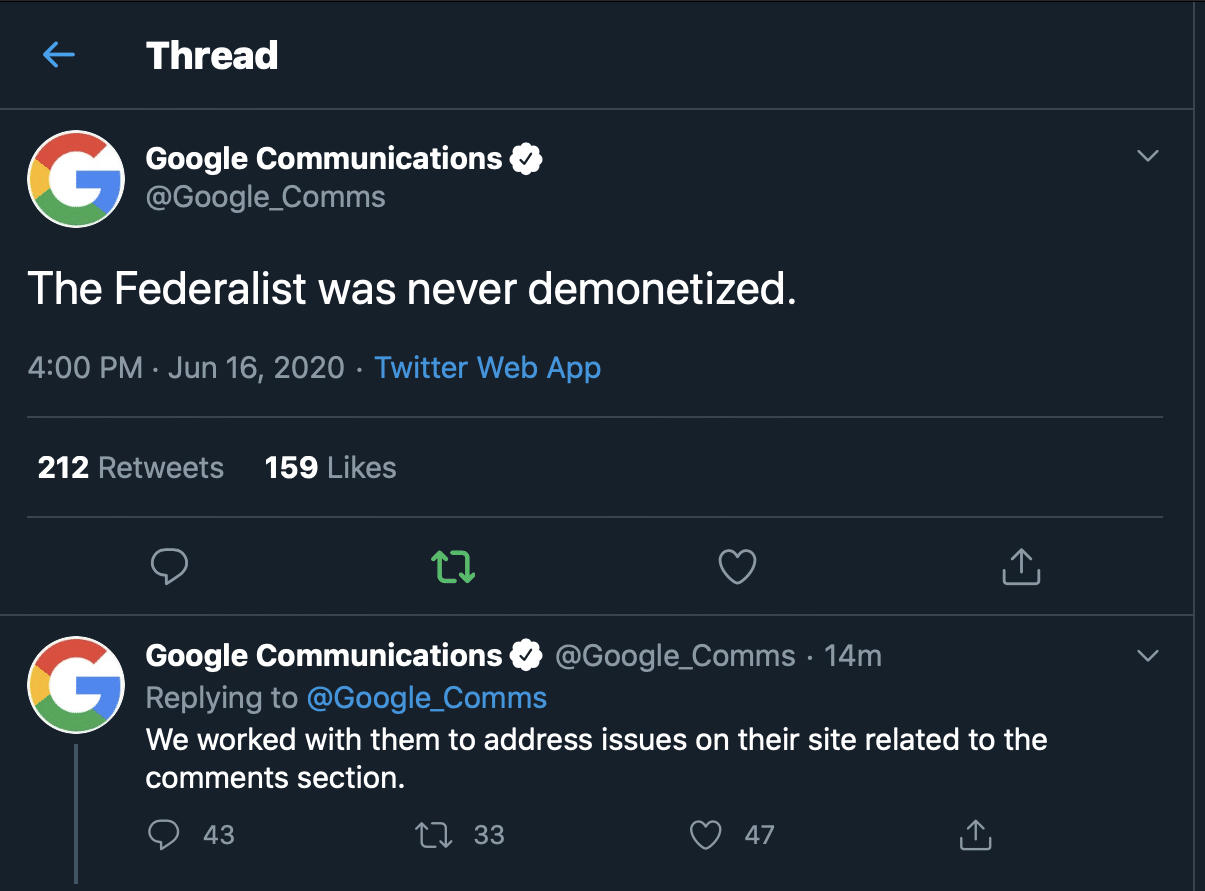Expand the main tweet's options chevron
The width and height of the screenshot is (1205, 891).
1148,156
